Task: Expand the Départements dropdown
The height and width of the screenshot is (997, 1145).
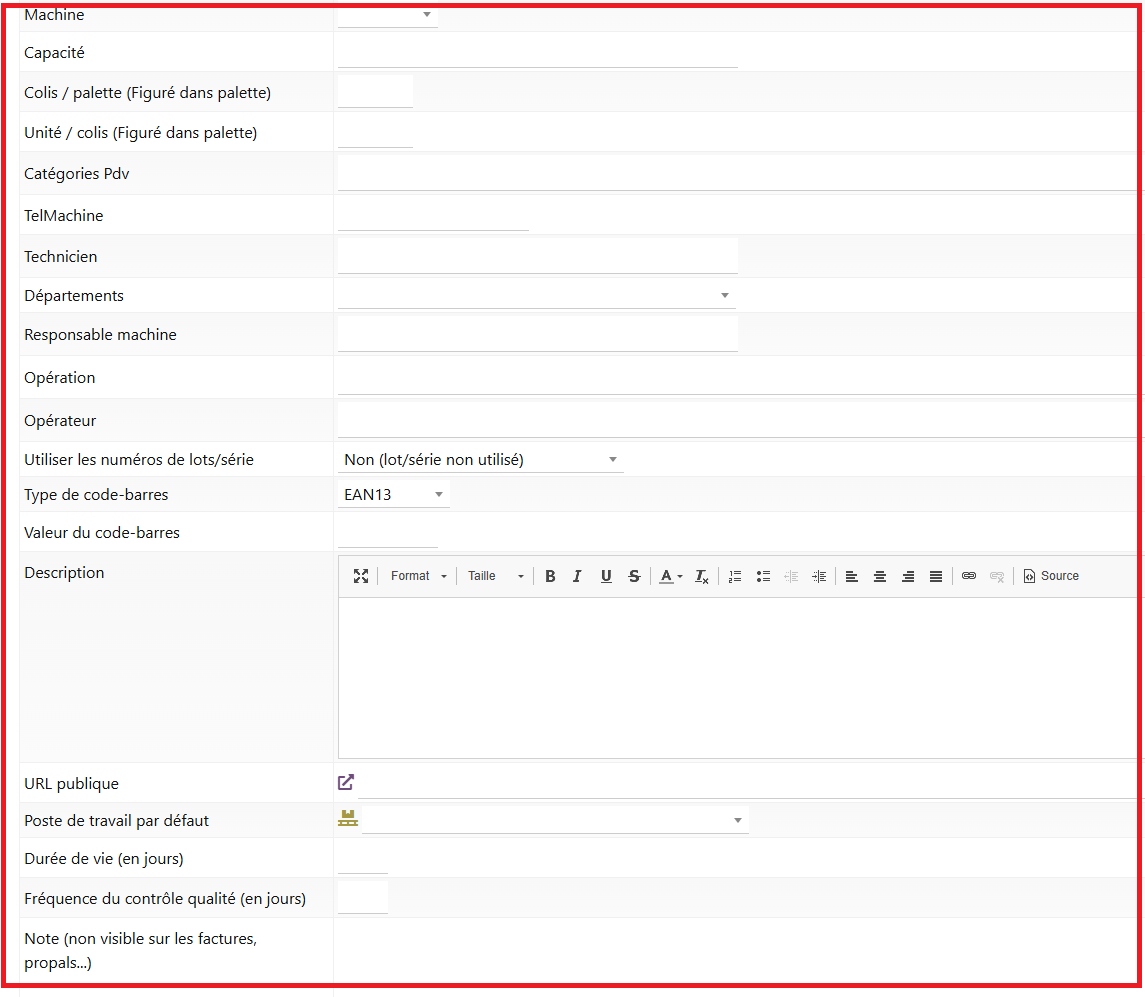Action: 537,295
